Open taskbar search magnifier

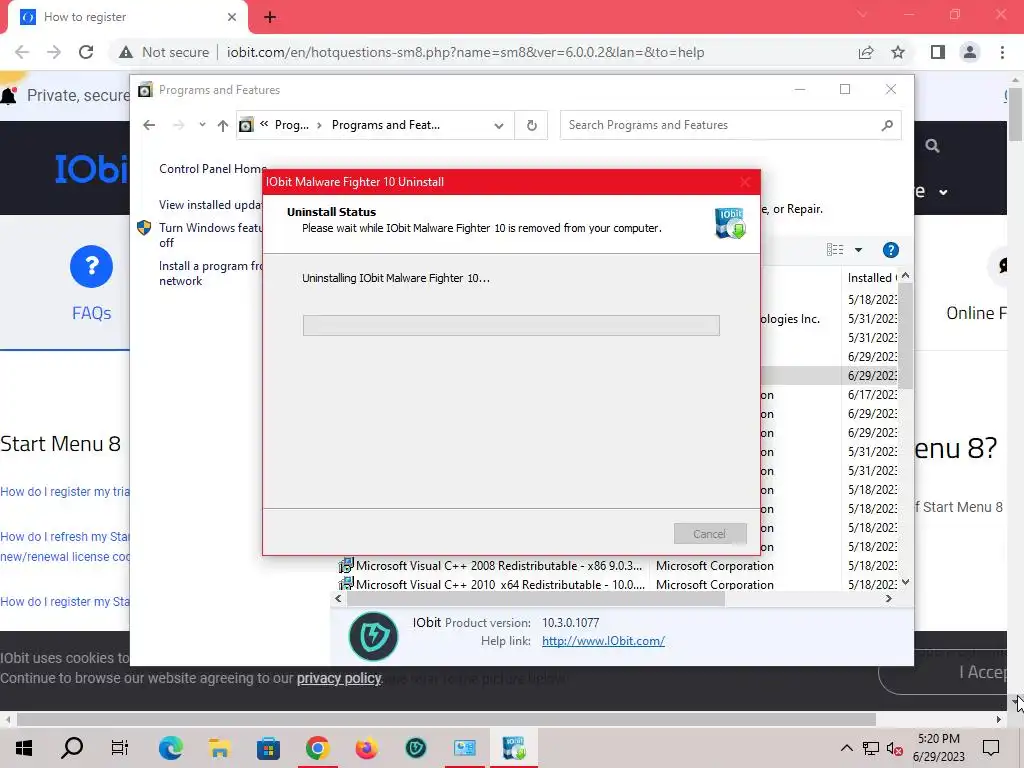(x=72, y=748)
